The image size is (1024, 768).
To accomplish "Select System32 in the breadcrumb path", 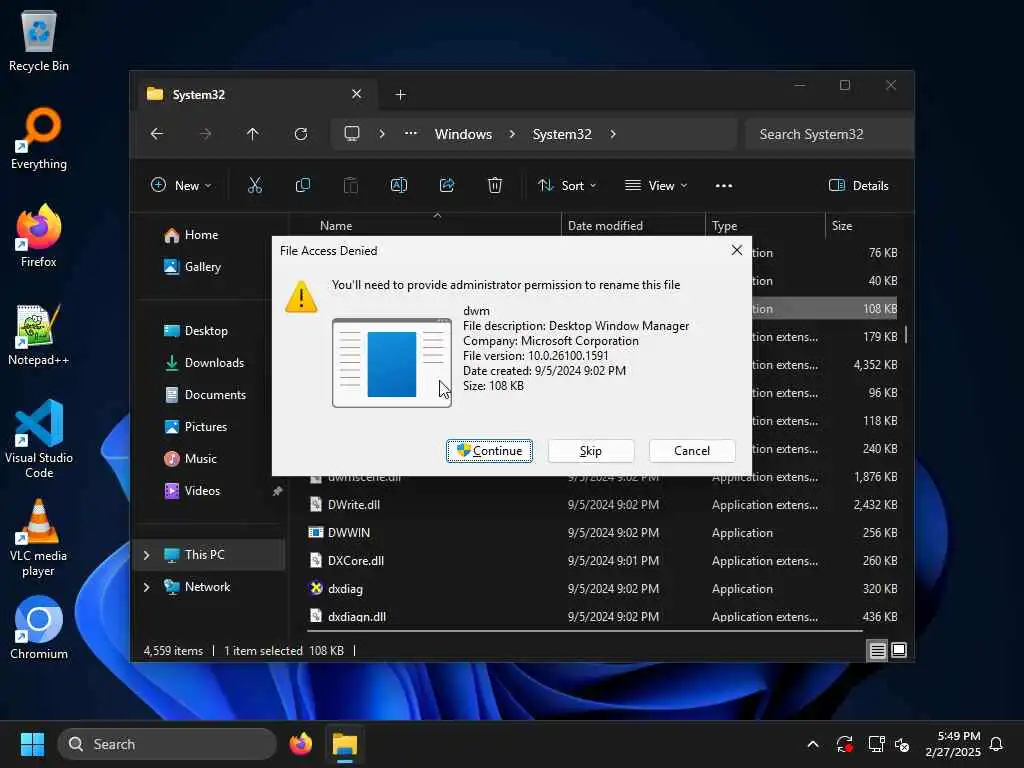I will pos(562,134).
